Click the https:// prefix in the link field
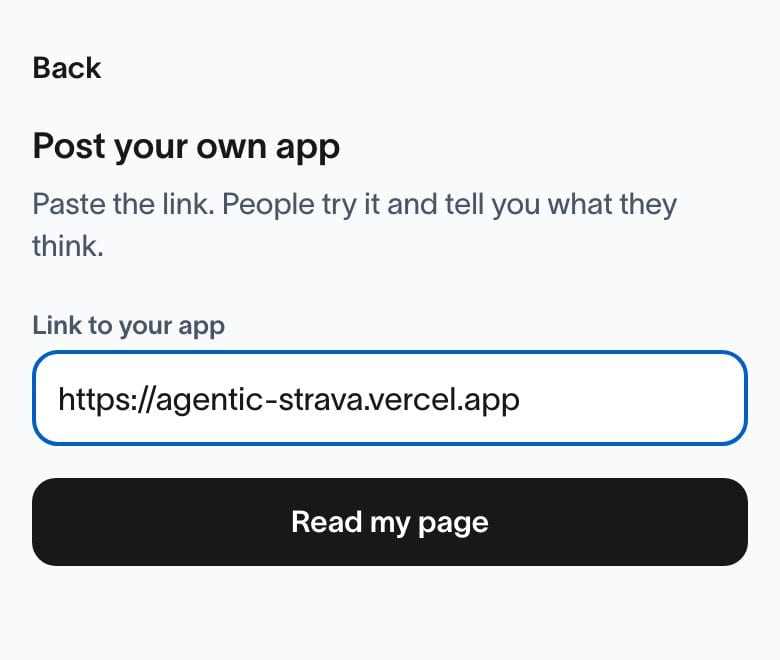The image size is (780, 660). pyautogui.click(x=106, y=399)
